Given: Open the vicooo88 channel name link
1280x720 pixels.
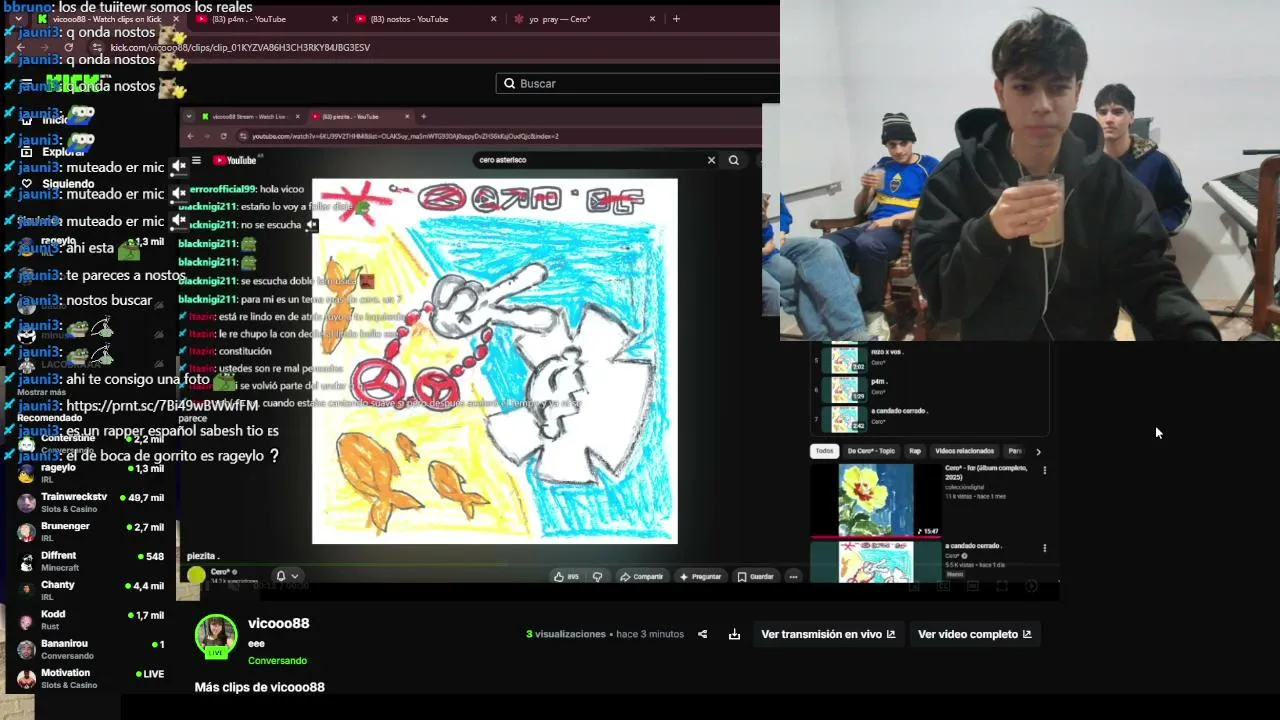Looking at the screenshot, I should coord(278,623).
